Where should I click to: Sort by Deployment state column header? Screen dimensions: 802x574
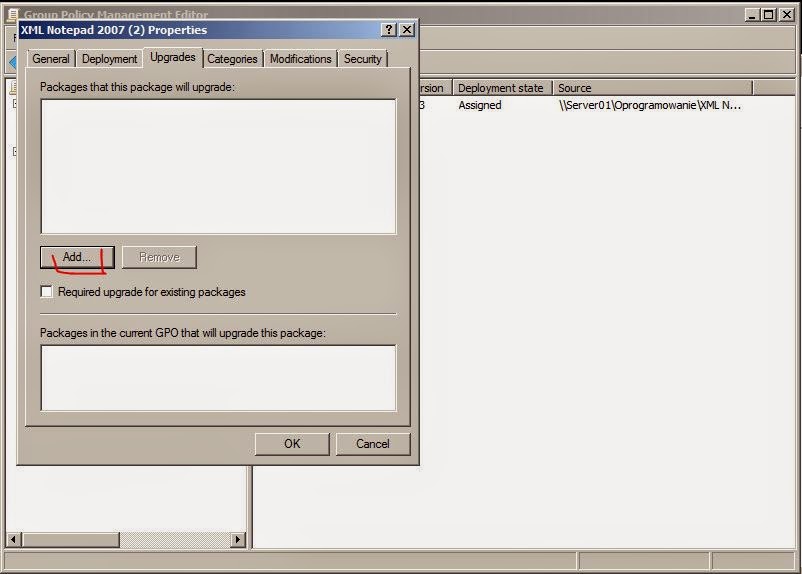point(502,88)
